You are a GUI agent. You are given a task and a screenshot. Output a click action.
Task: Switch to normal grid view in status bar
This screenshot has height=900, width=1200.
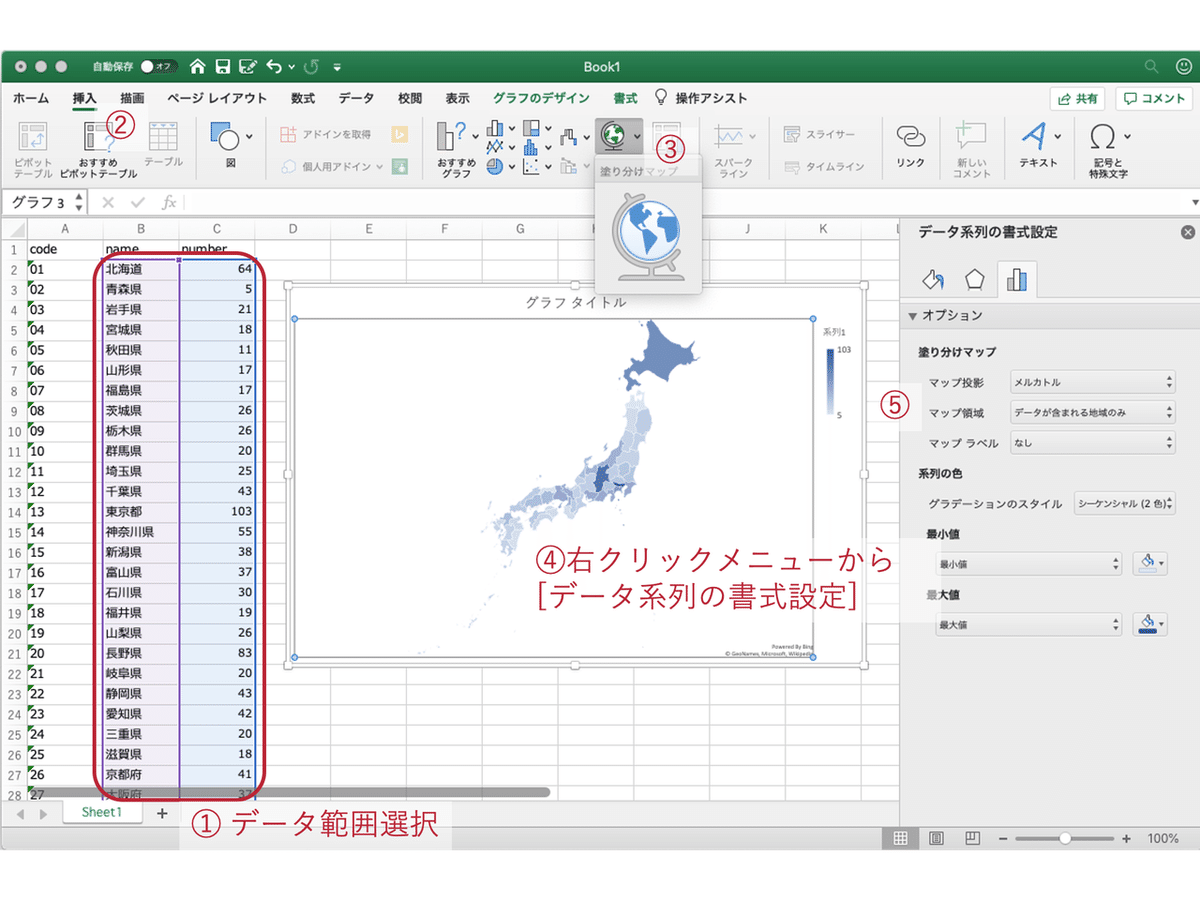[x=900, y=838]
